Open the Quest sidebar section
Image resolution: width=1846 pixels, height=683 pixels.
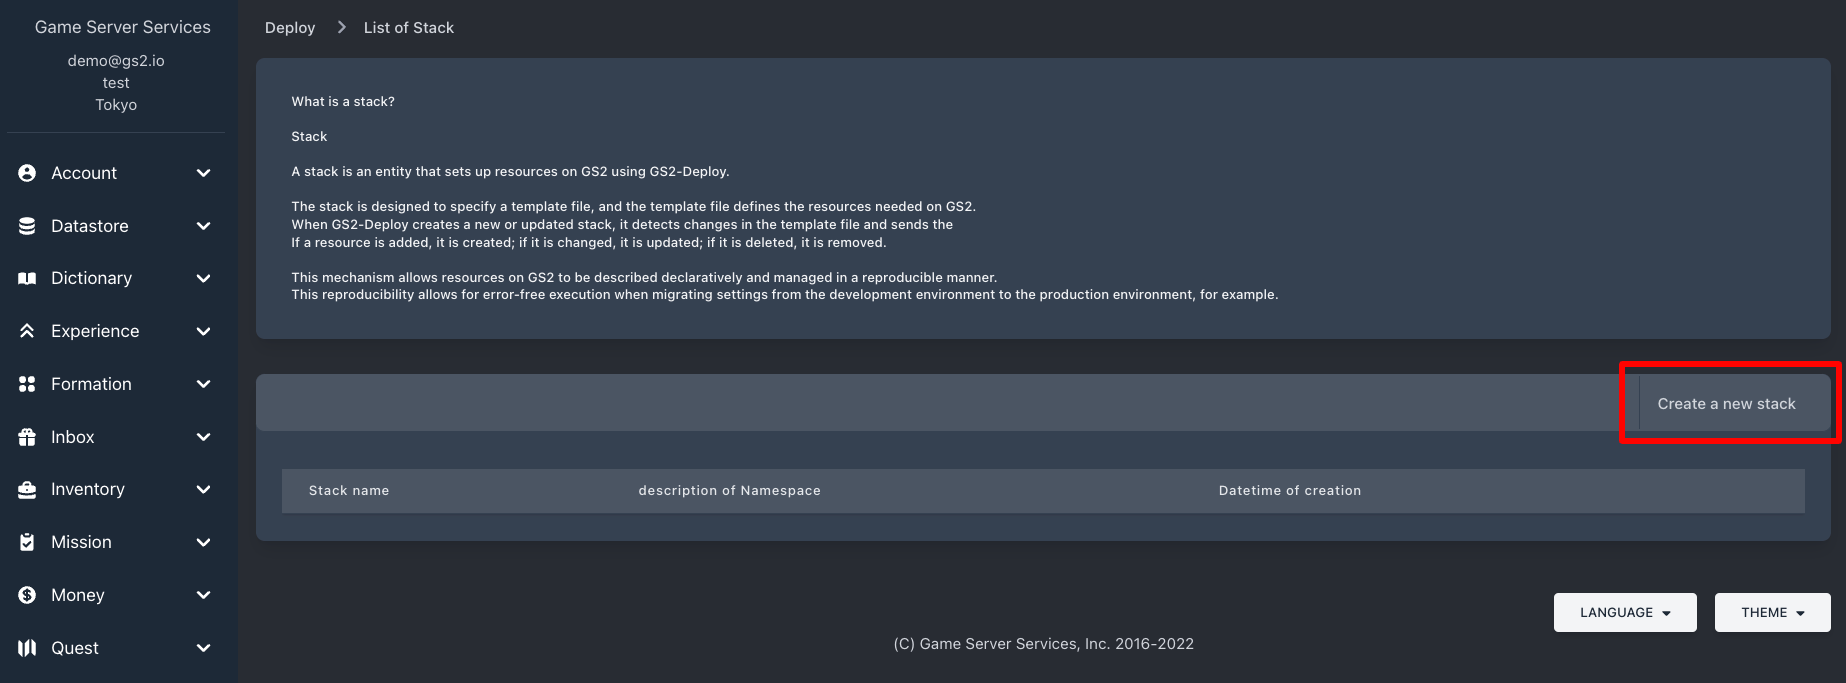[116, 648]
